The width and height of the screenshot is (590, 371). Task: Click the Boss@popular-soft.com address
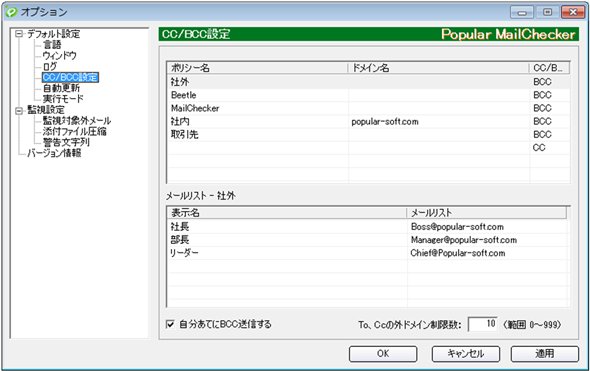[457, 227]
